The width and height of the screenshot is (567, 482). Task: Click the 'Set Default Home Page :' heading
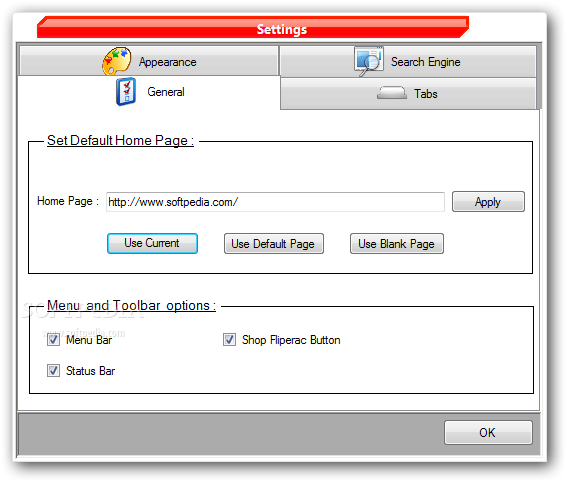click(120, 140)
